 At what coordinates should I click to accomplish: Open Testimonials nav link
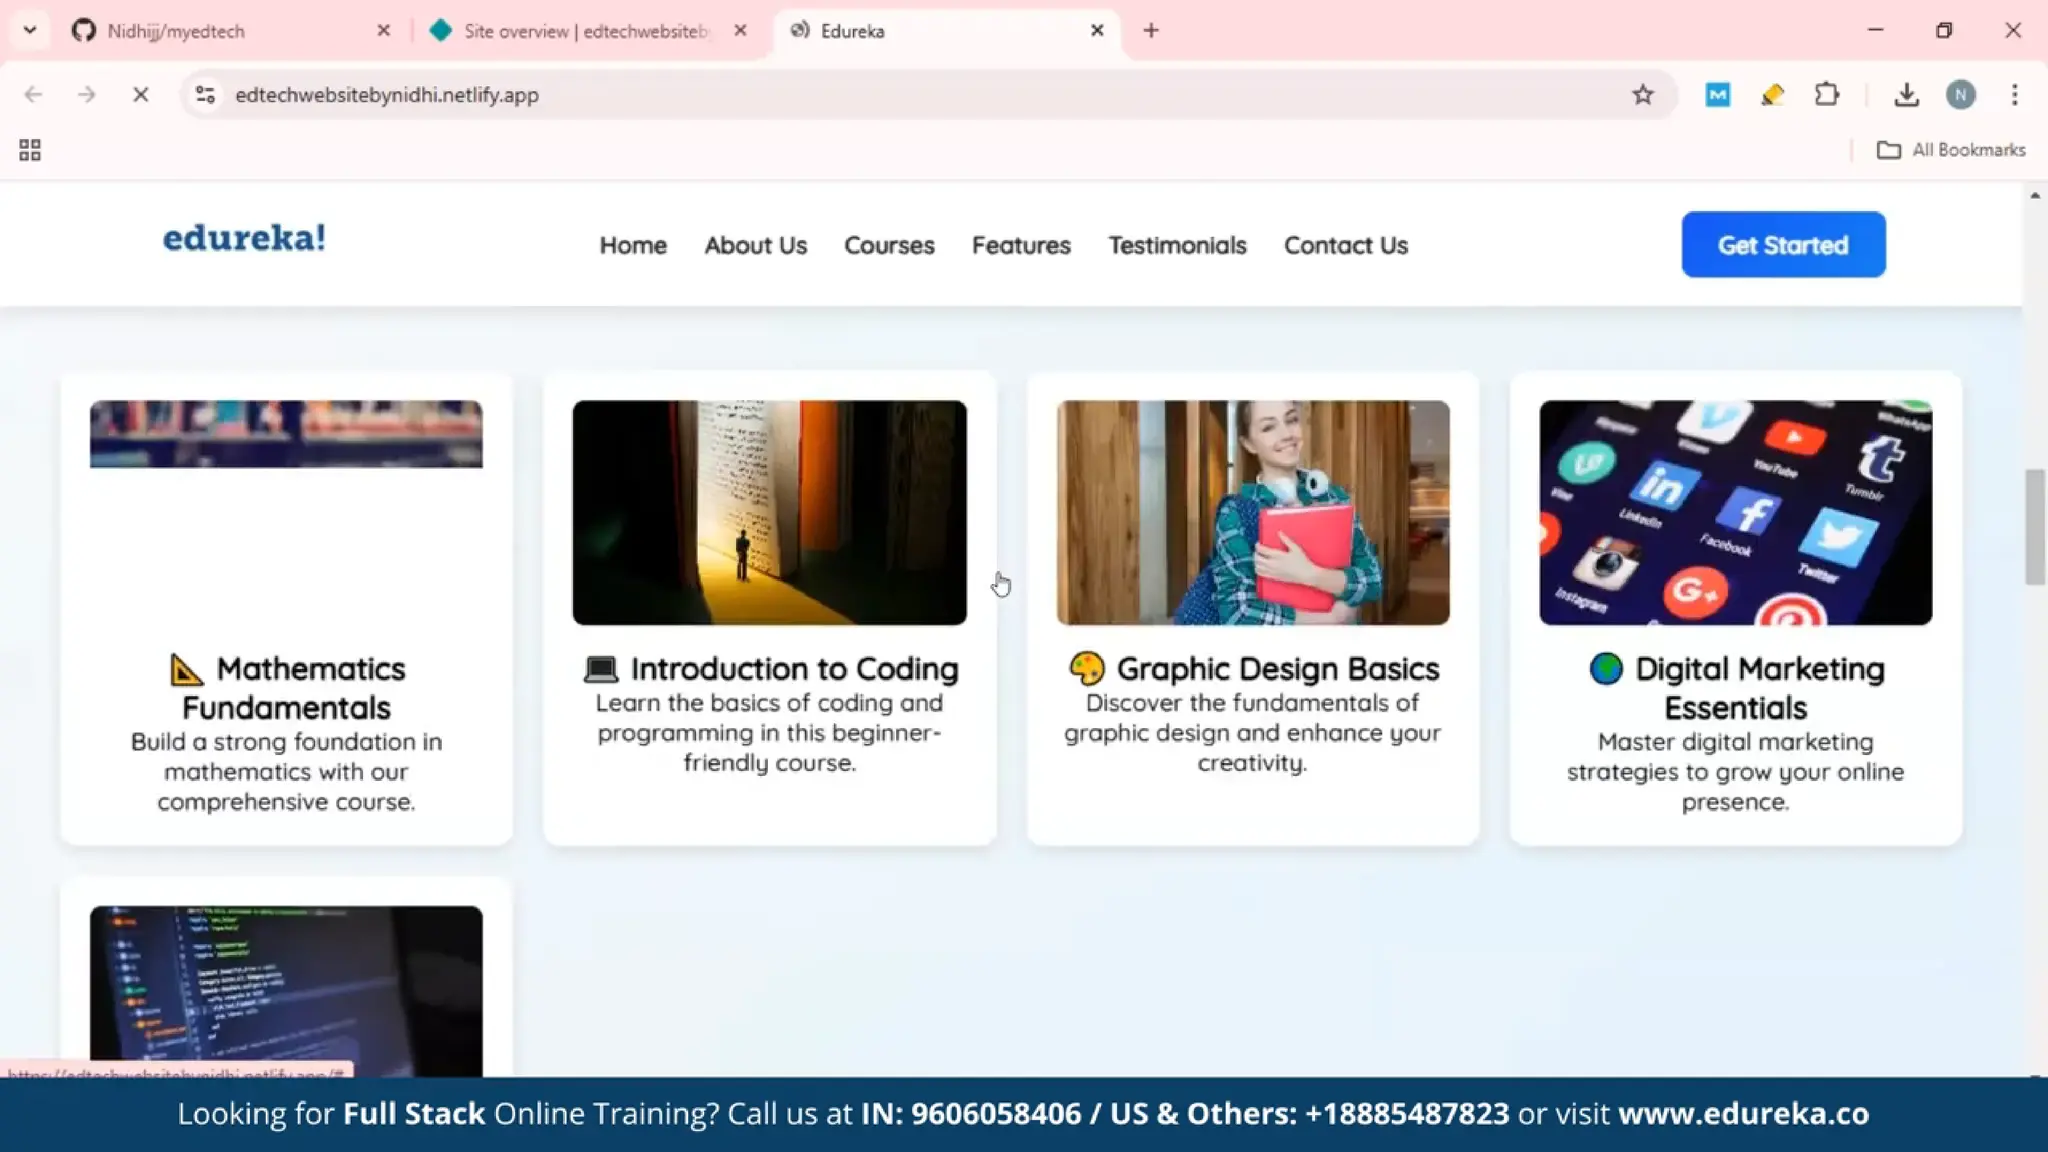1177,245
